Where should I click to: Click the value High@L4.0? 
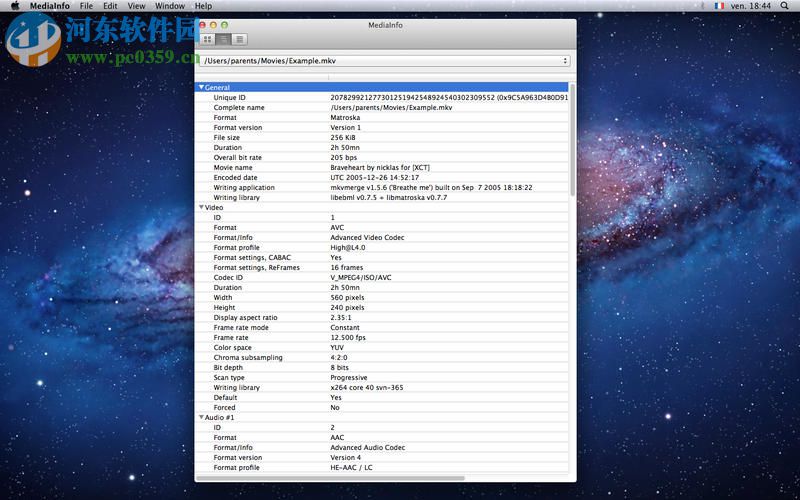(348, 247)
